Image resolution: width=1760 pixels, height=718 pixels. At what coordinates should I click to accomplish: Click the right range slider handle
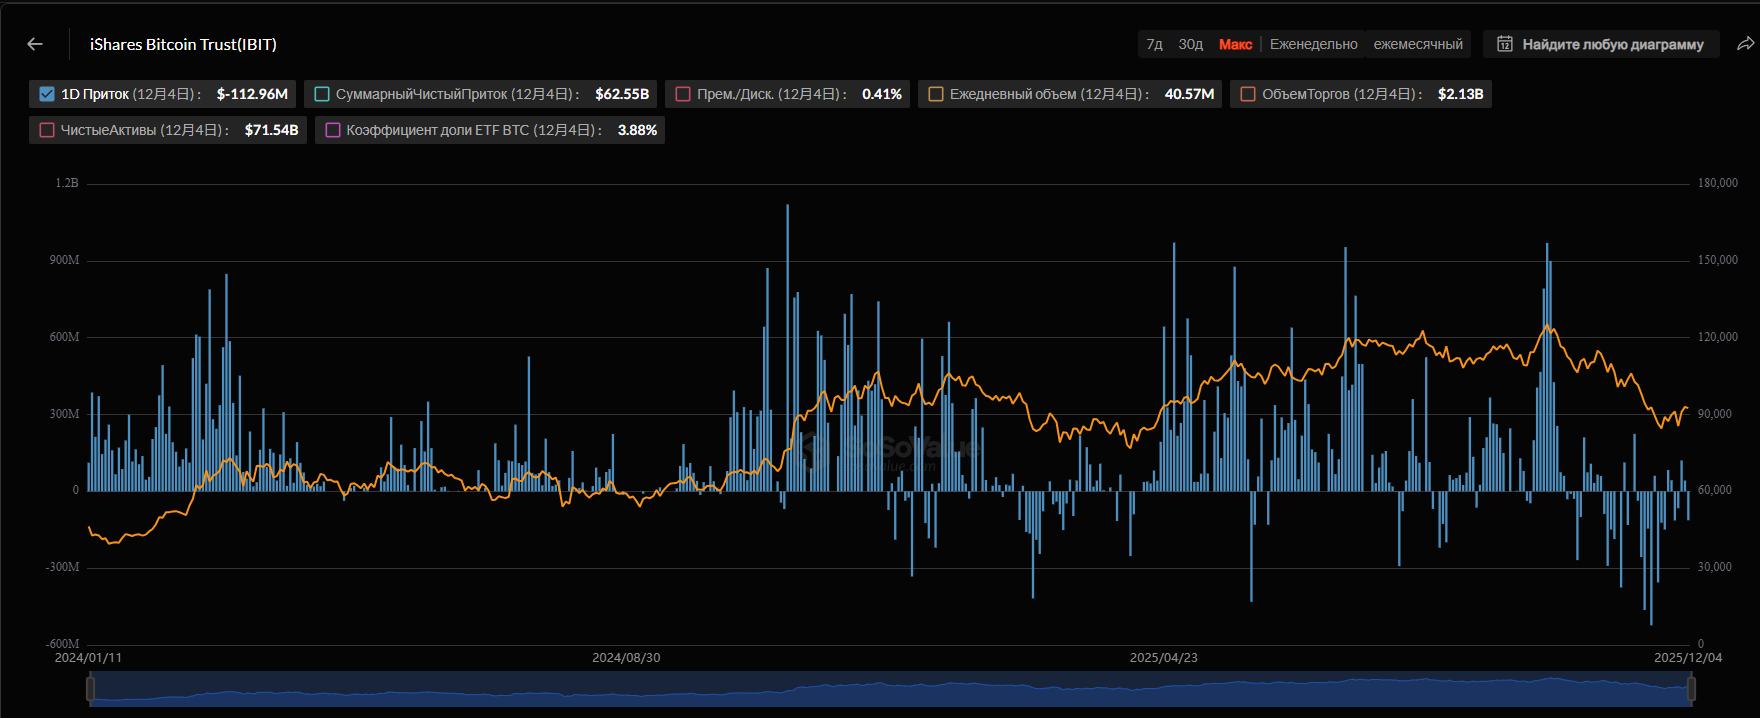[x=1692, y=689]
